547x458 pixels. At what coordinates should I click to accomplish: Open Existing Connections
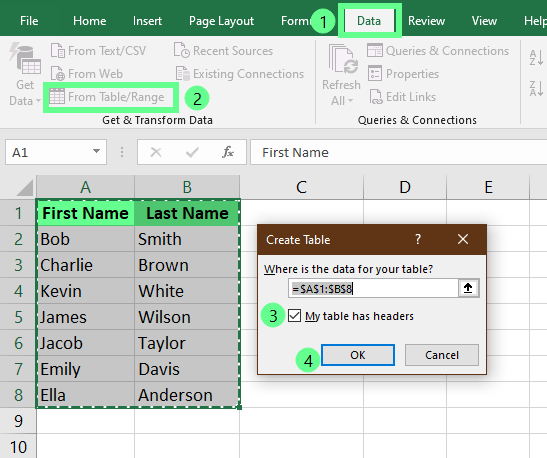click(240, 74)
